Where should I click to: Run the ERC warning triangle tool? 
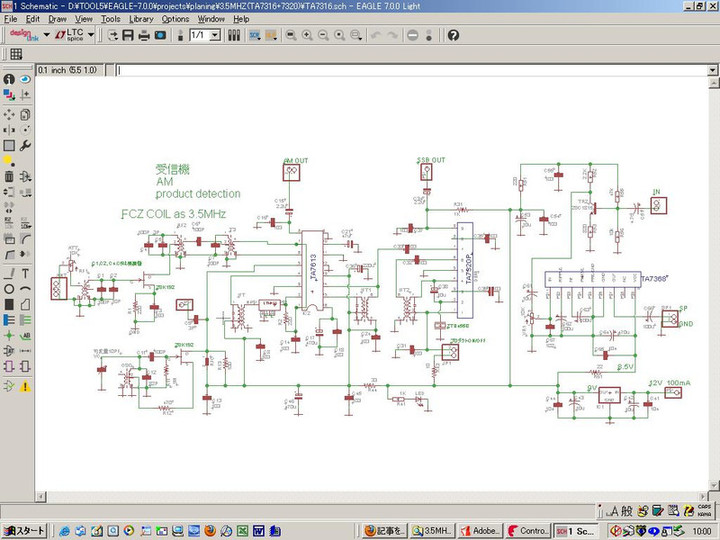click(25, 386)
